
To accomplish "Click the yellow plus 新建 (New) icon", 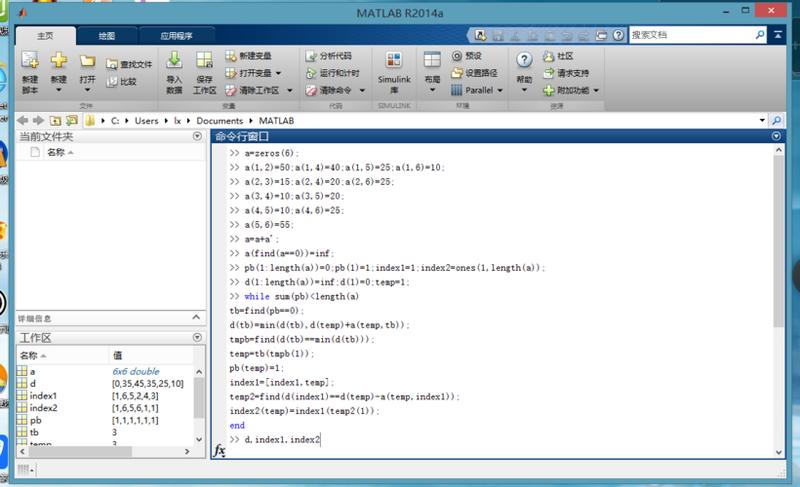I will 58,60.
